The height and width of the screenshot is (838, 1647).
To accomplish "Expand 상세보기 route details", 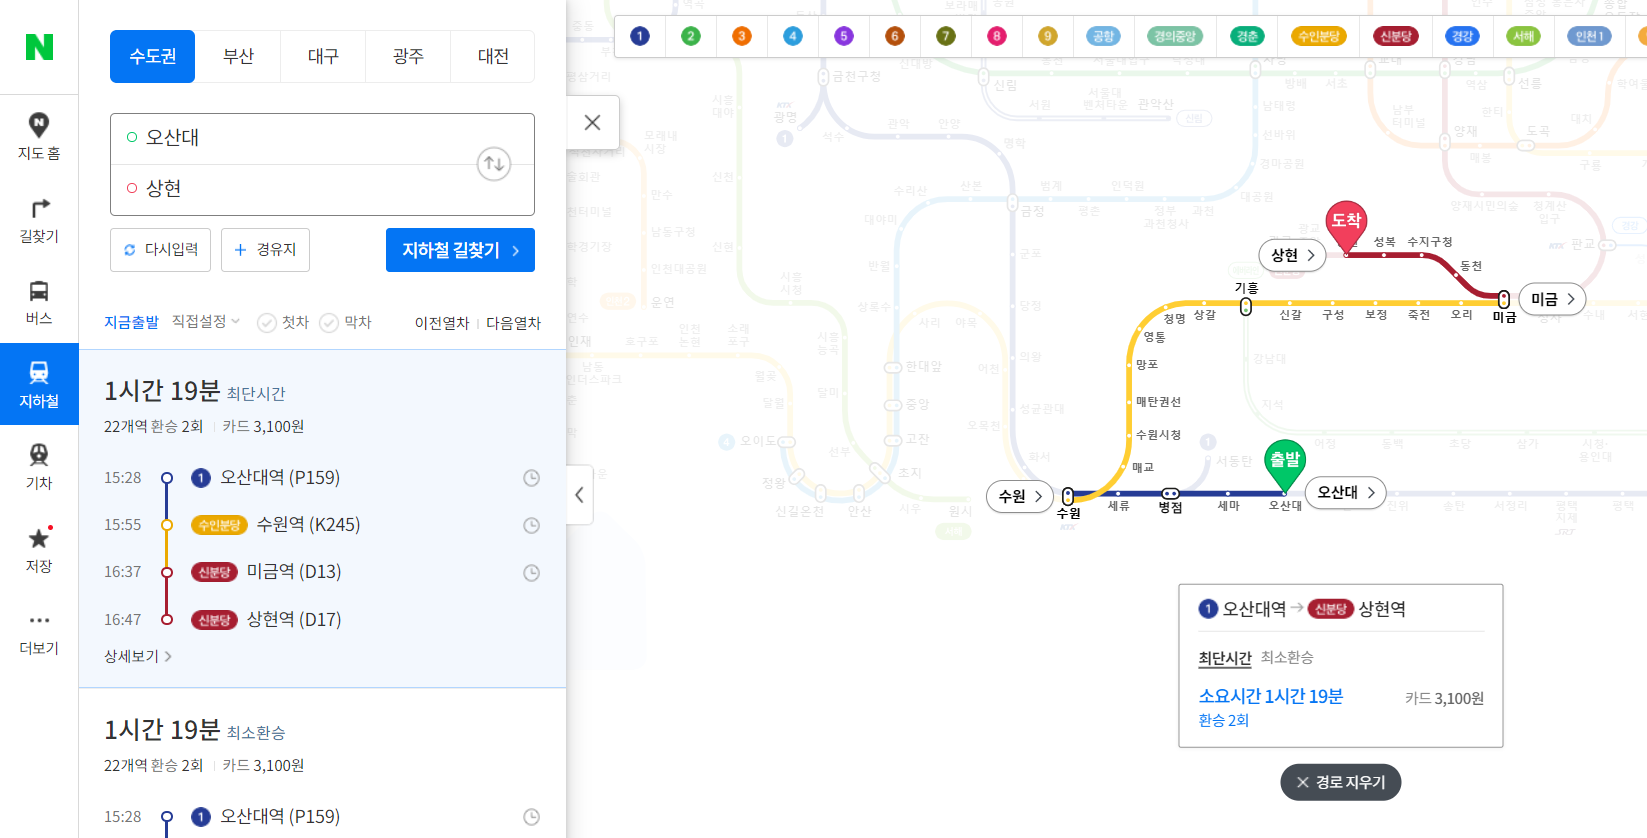I will pyautogui.click(x=138, y=656).
